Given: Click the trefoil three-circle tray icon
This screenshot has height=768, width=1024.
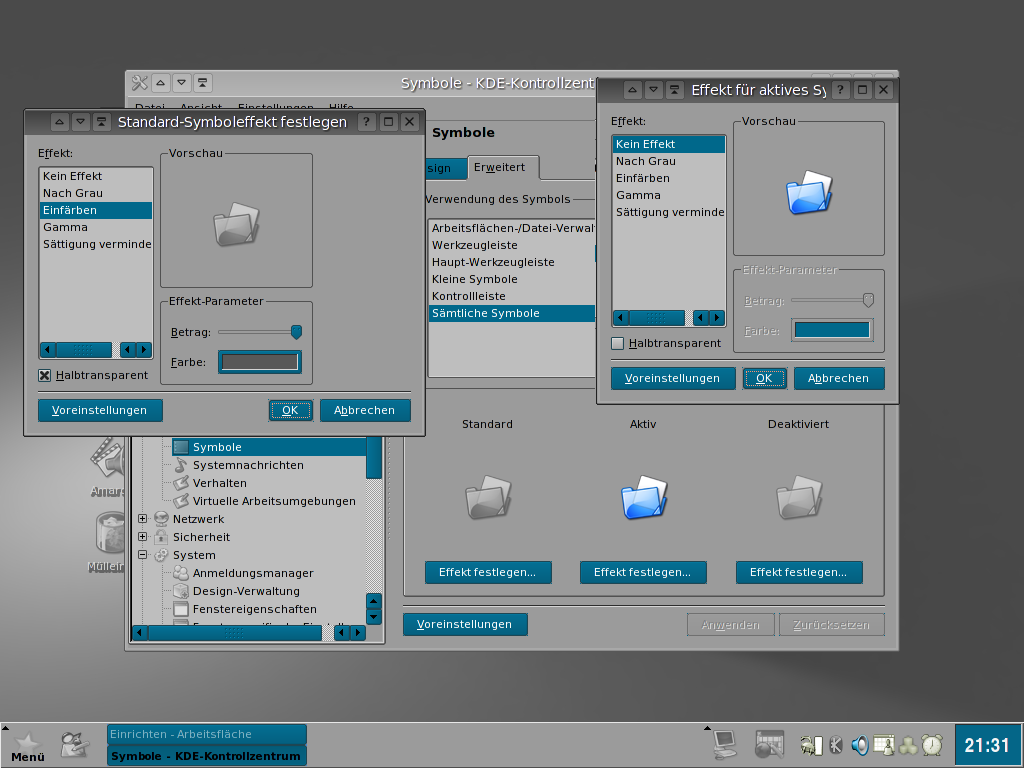Looking at the screenshot, I should (x=908, y=745).
